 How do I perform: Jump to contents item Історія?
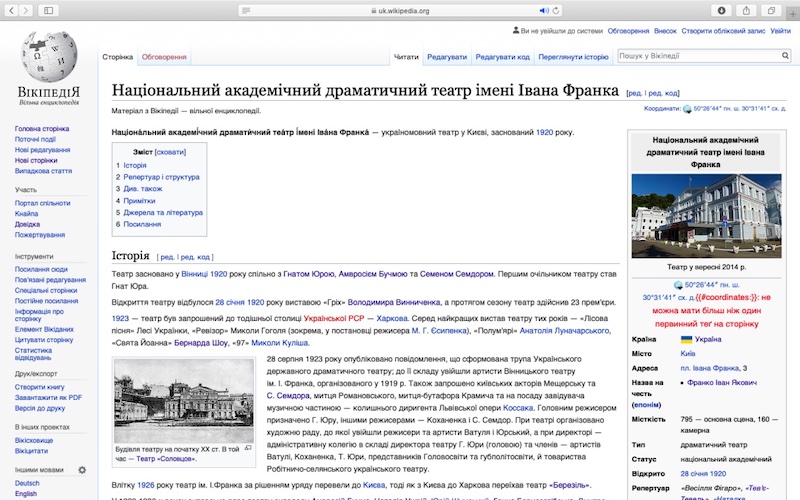(135, 165)
